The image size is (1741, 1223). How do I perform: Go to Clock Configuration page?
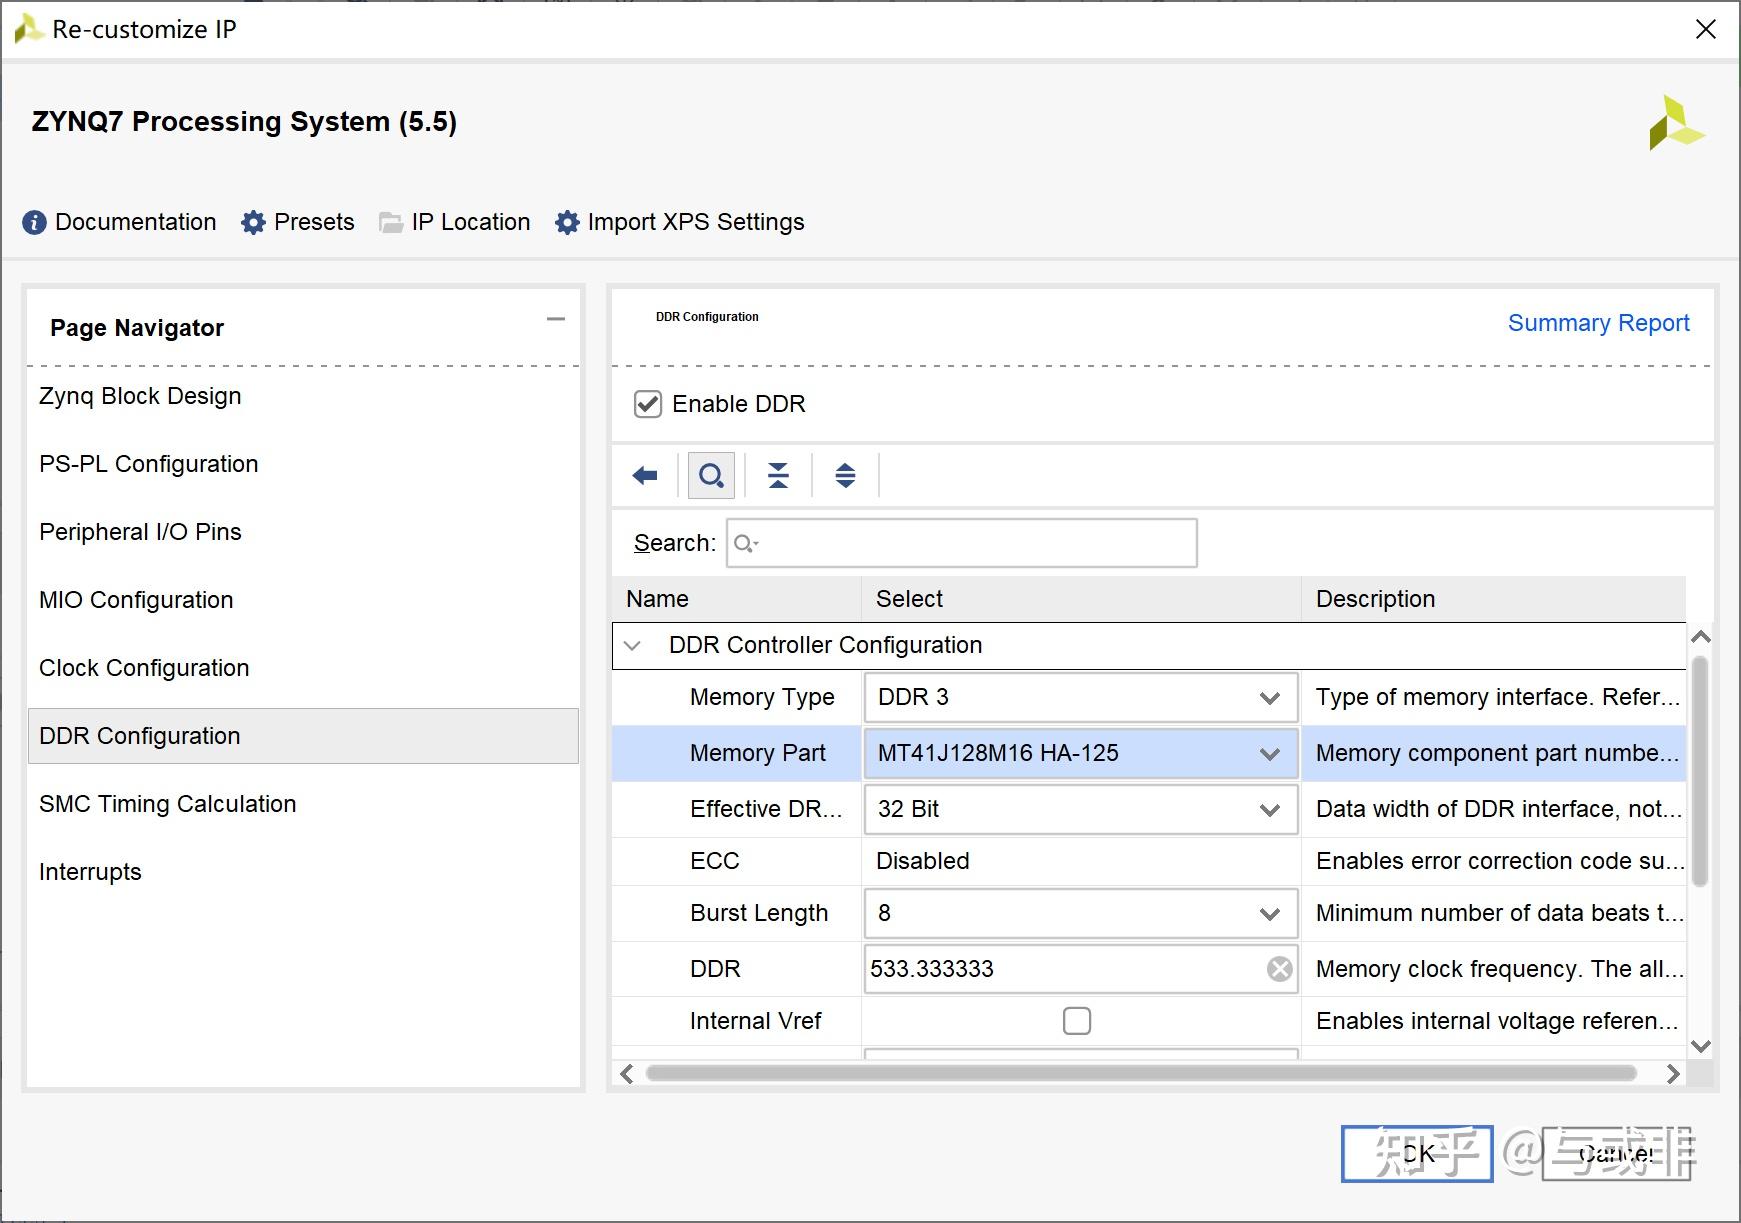[x=144, y=668]
